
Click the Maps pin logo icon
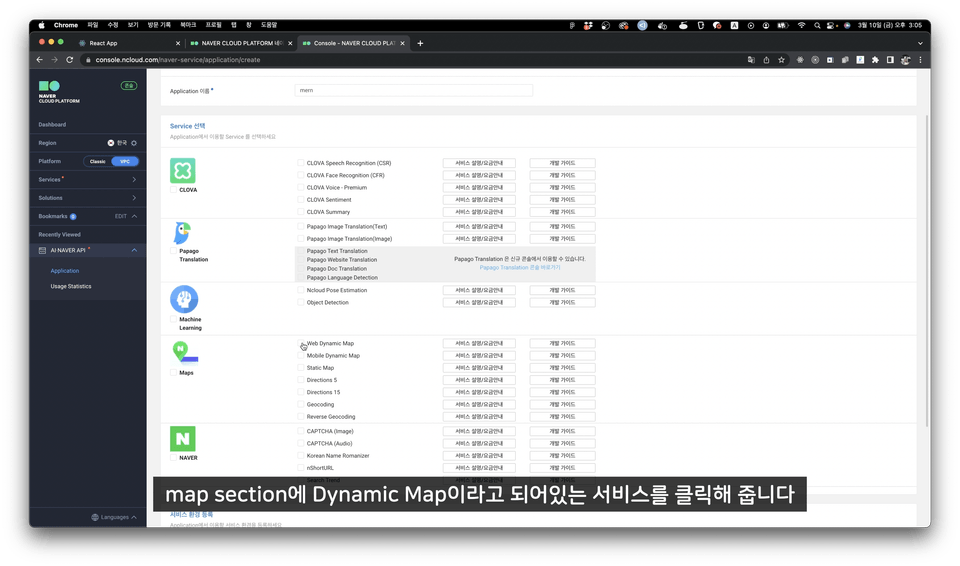point(183,351)
